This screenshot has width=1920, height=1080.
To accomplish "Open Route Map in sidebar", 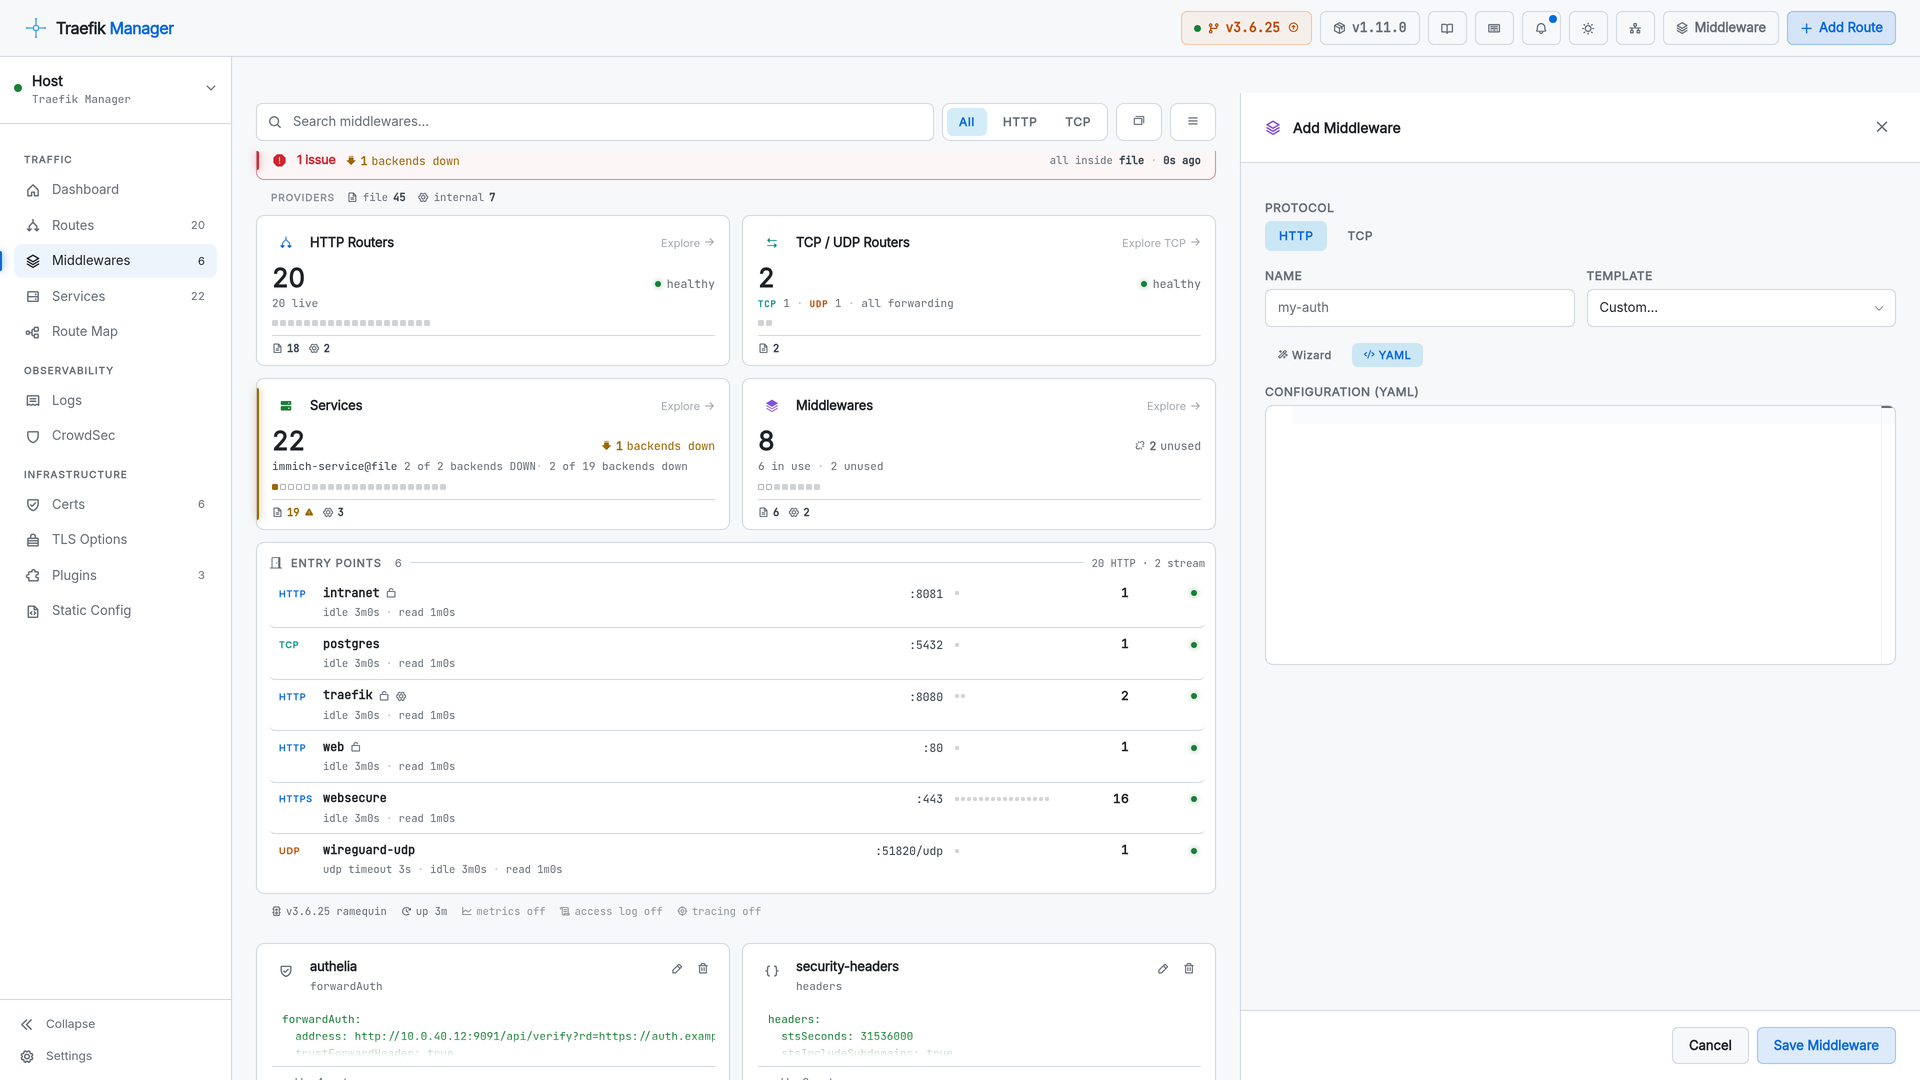I will [115, 332].
